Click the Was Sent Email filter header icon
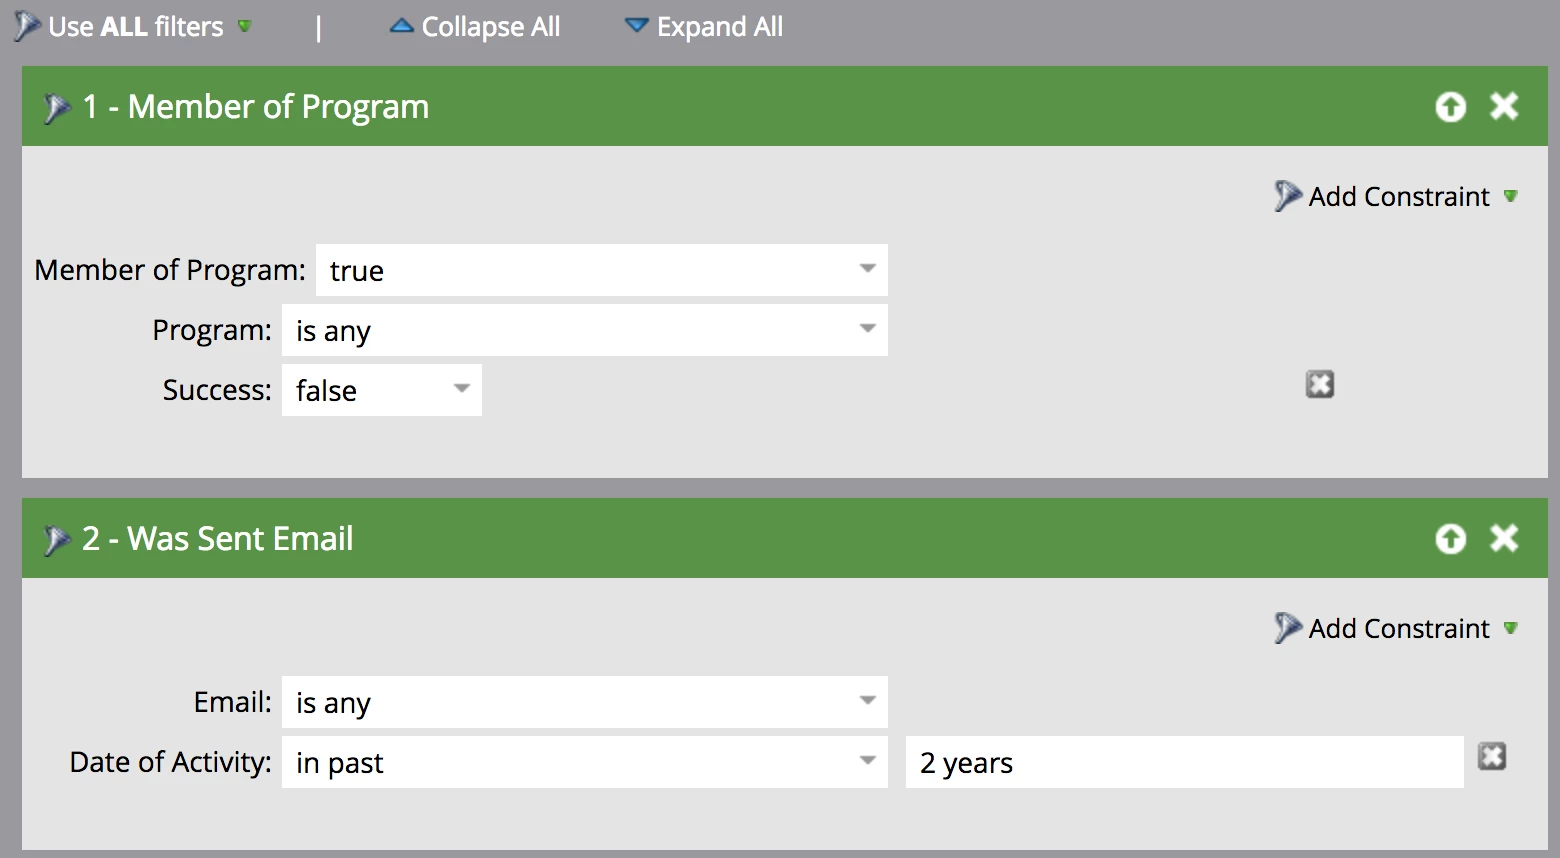 click(57, 540)
